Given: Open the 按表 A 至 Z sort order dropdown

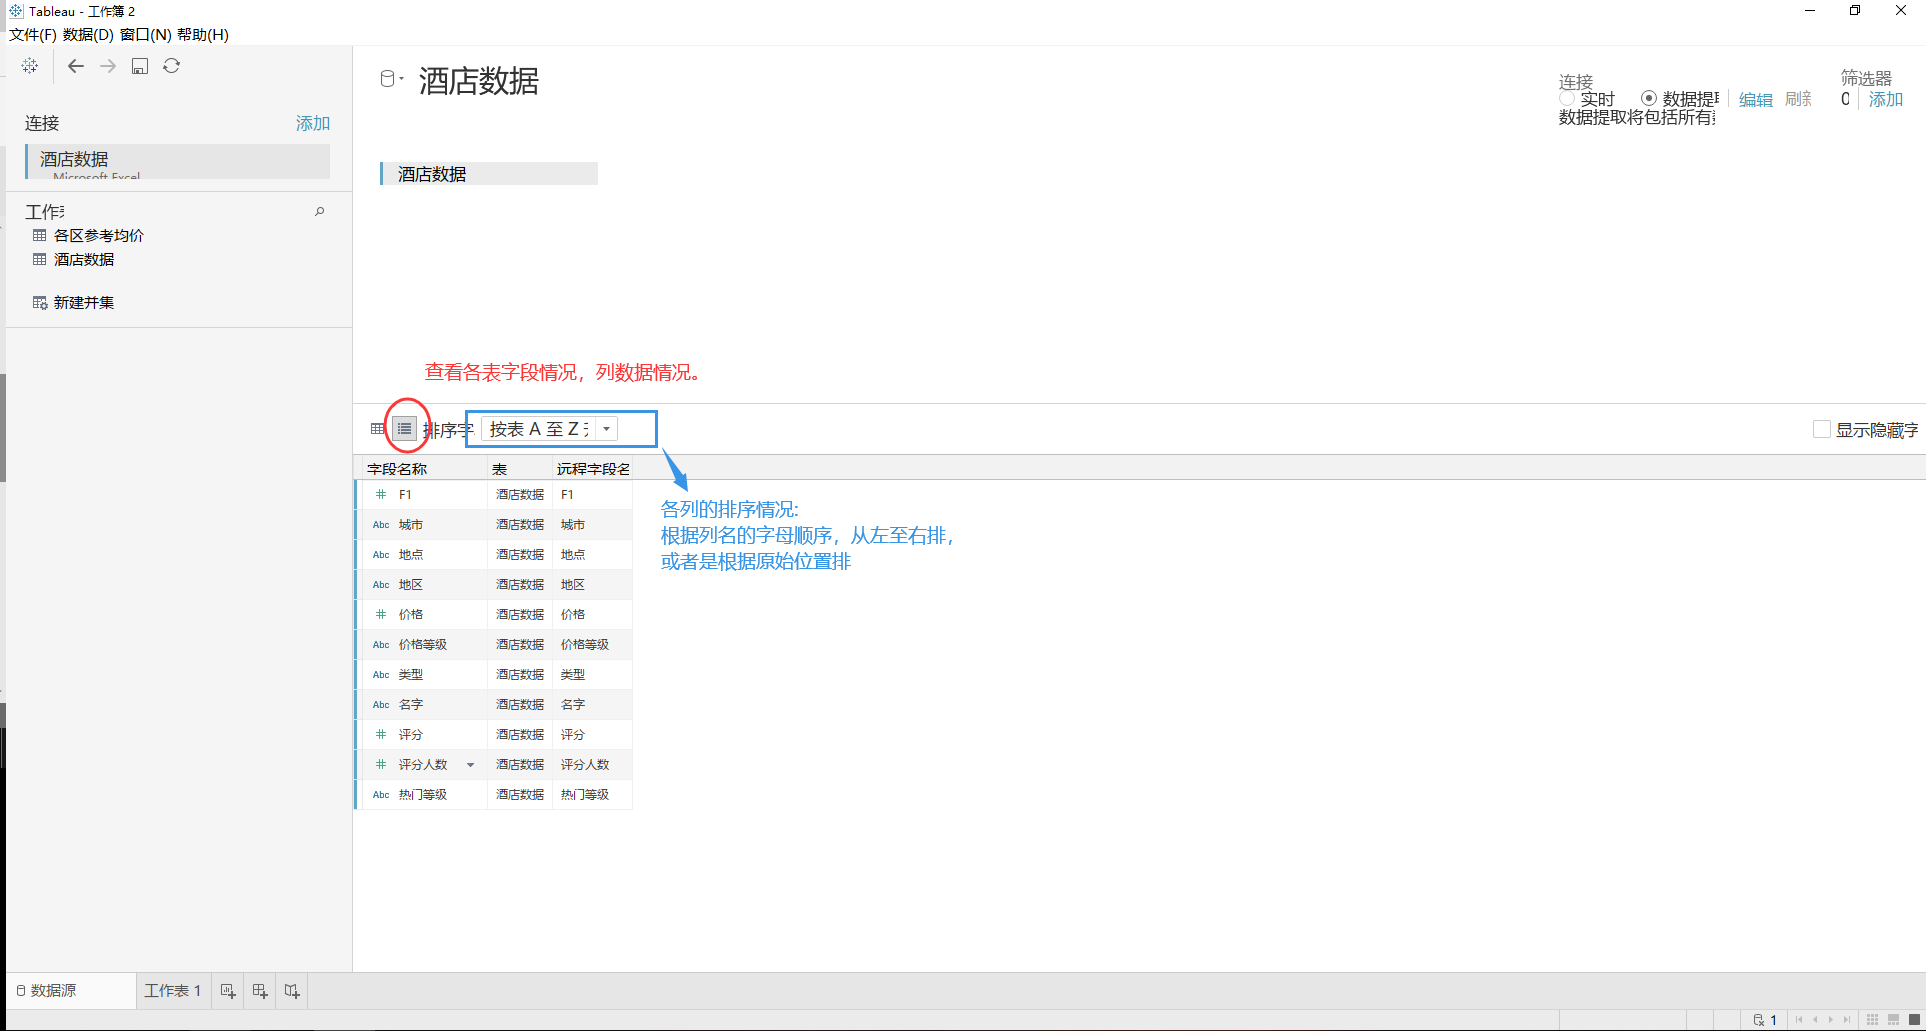Looking at the screenshot, I should coord(550,429).
